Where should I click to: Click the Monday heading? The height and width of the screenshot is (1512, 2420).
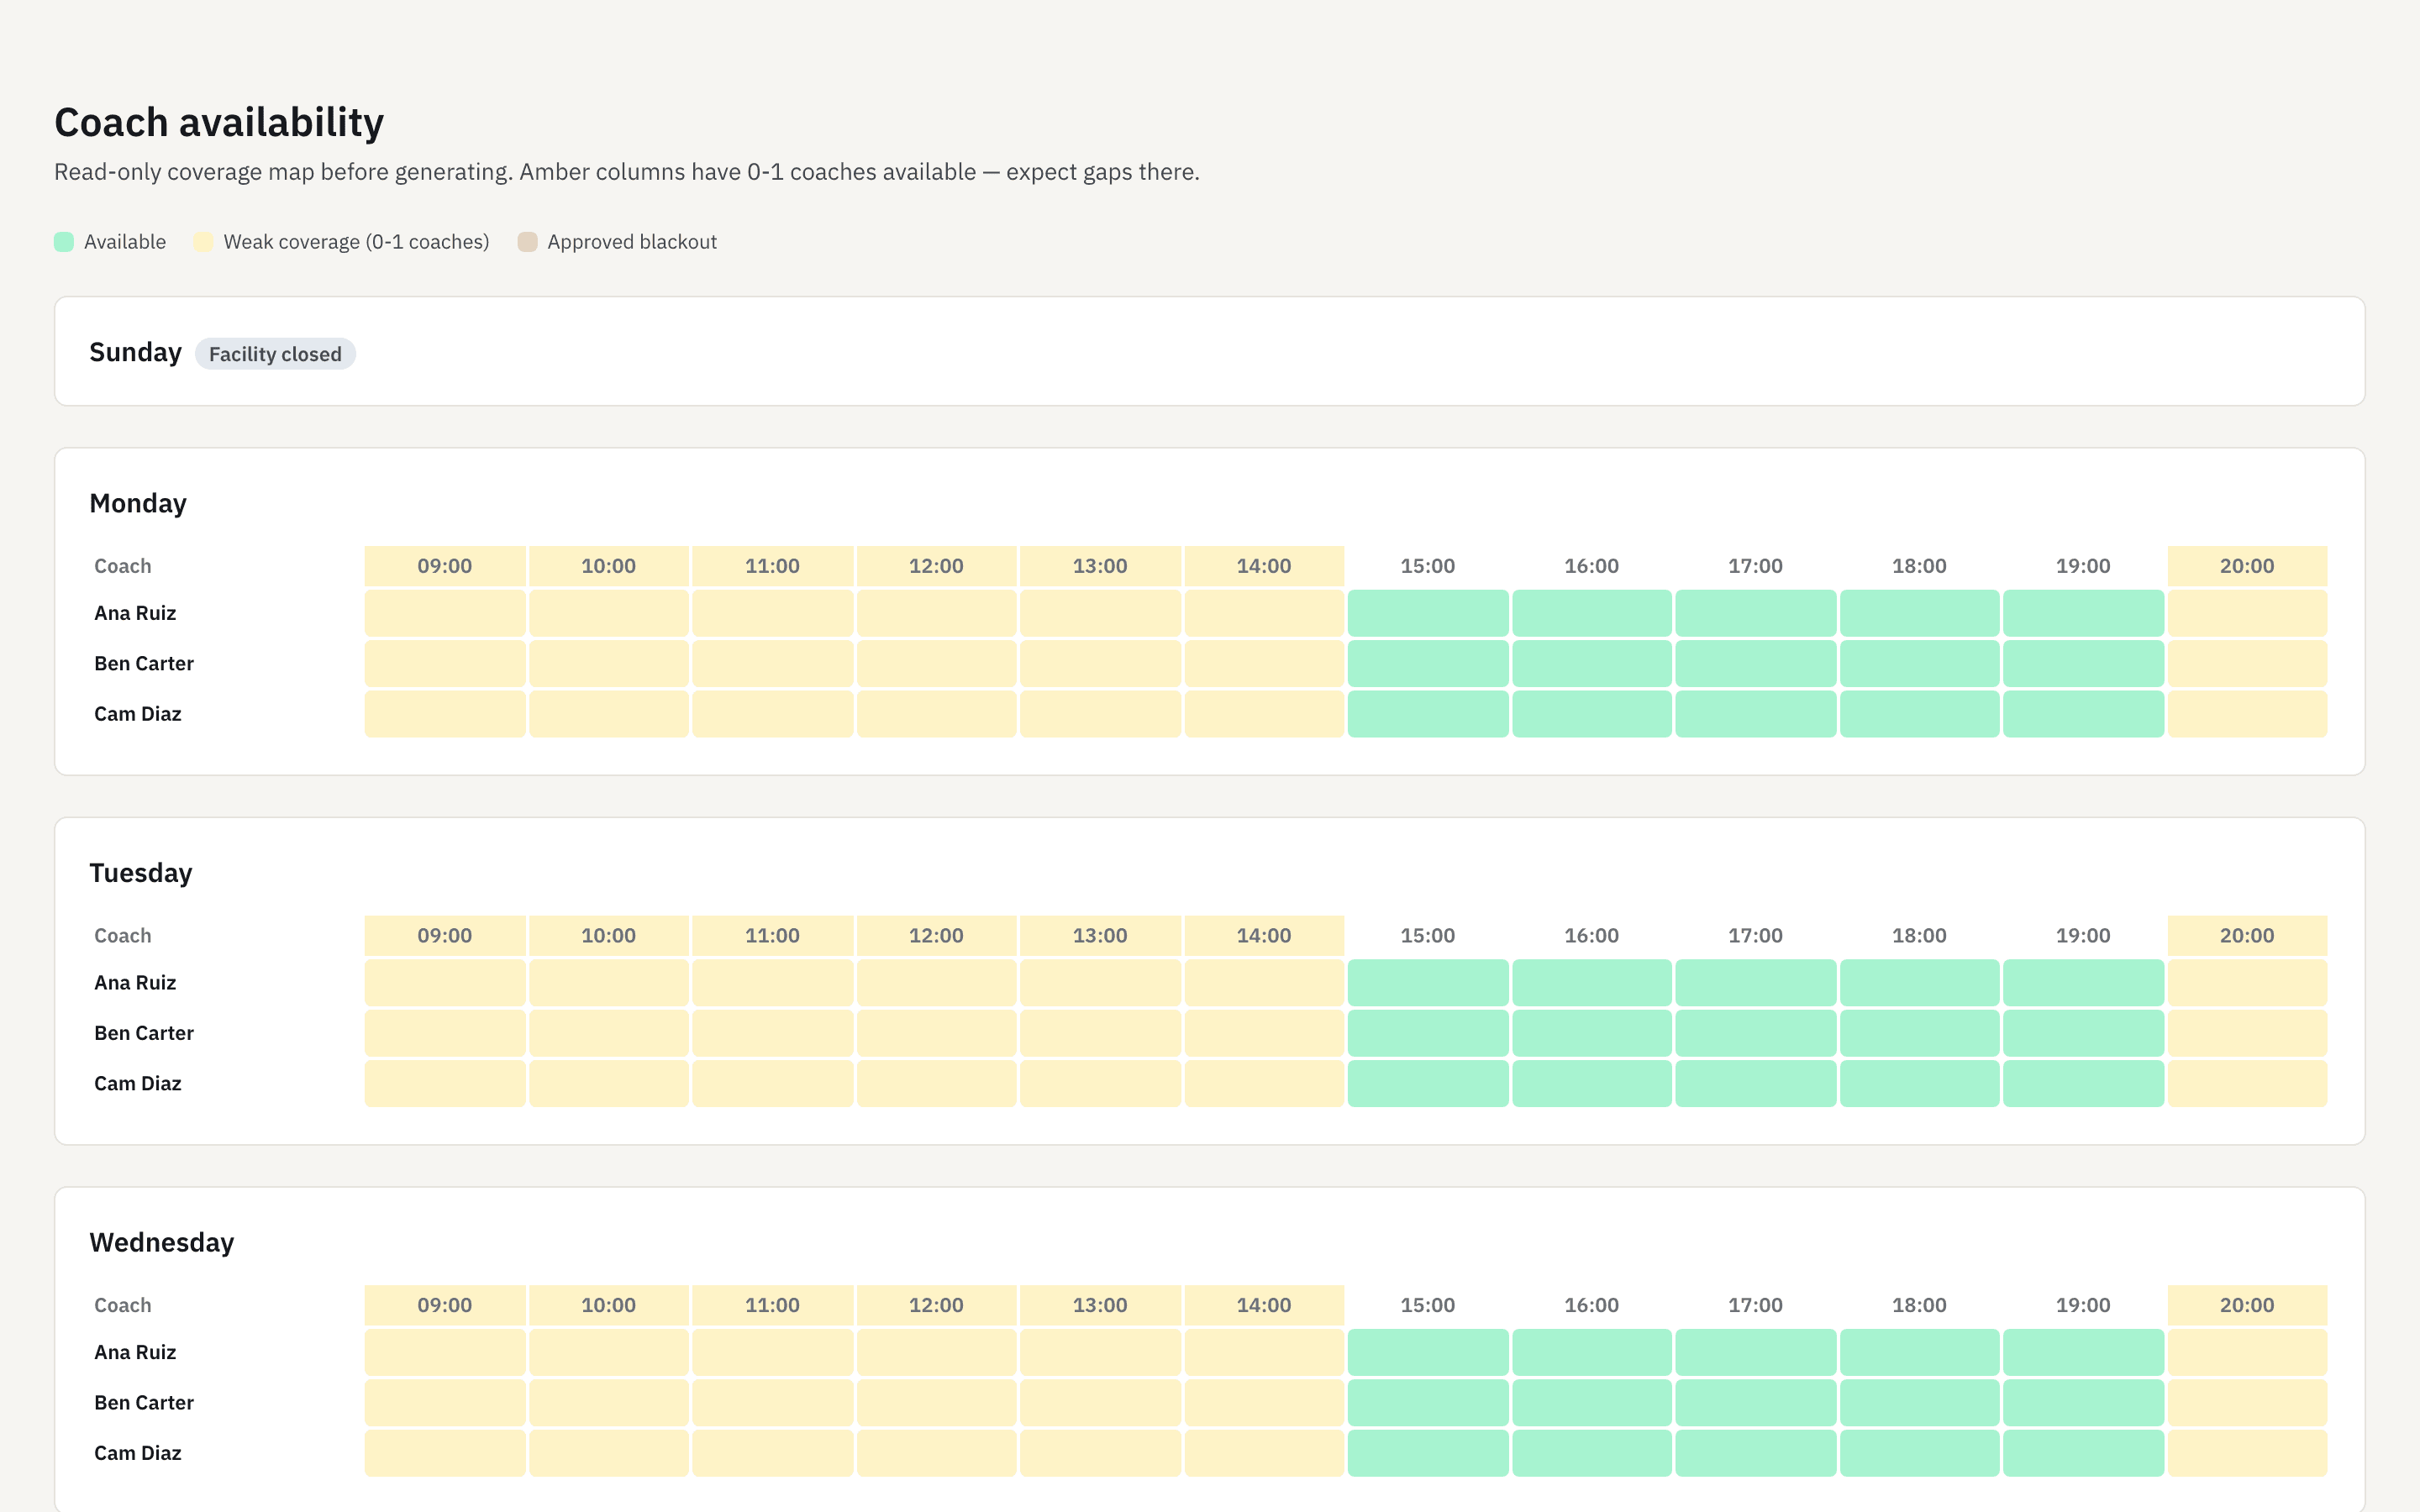pyautogui.click(x=138, y=503)
